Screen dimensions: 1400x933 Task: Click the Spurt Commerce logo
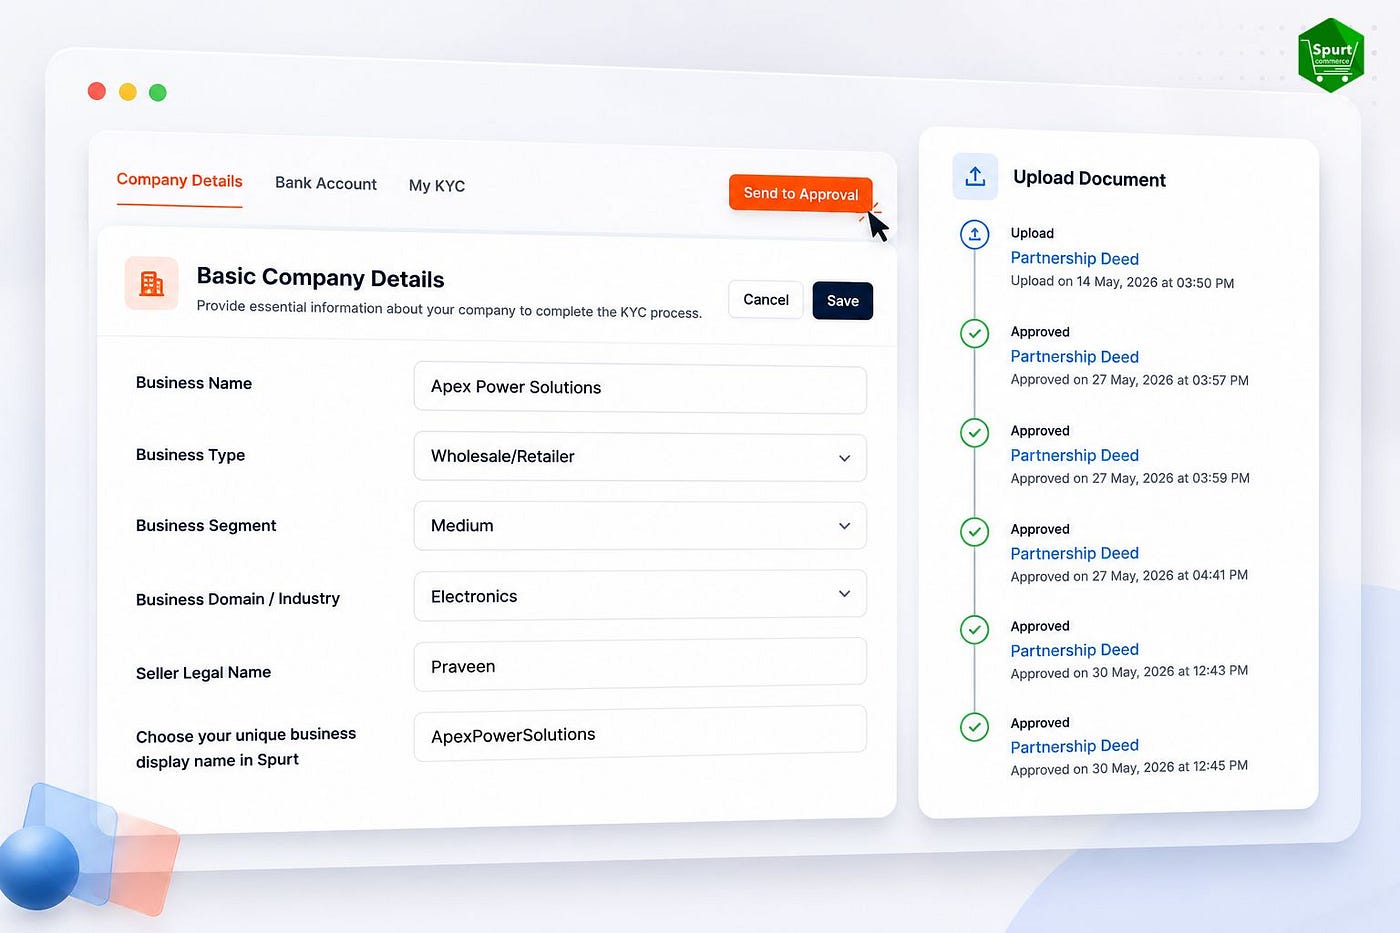click(x=1331, y=55)
